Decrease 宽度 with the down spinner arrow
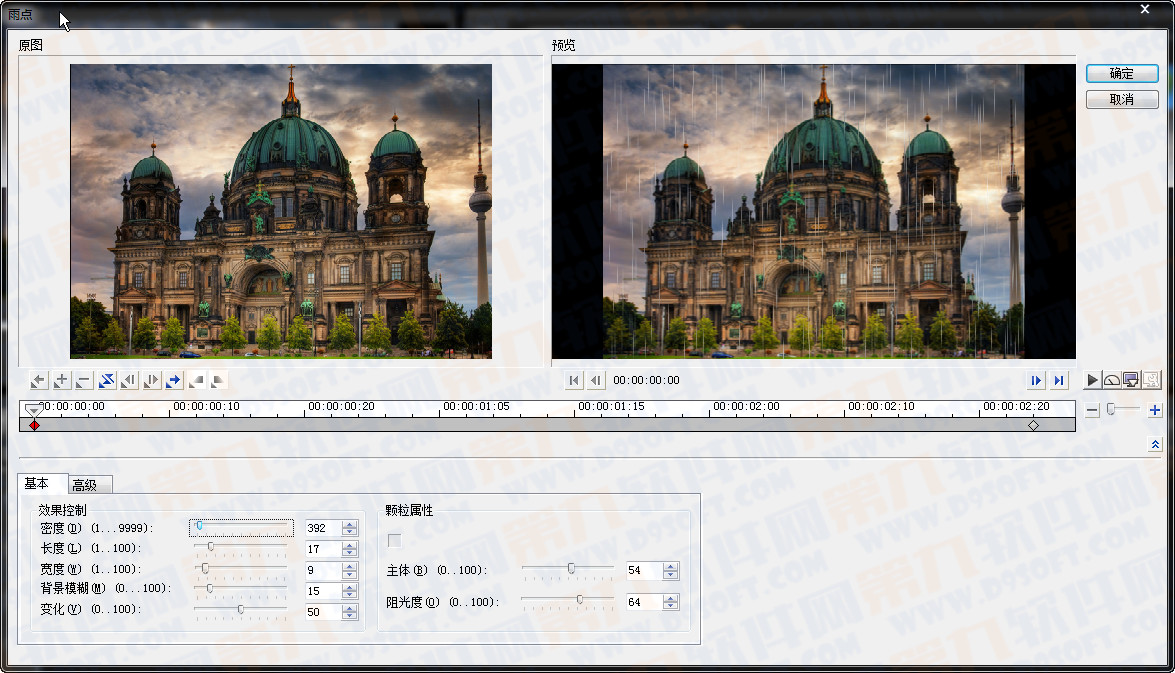 (x=349, y=574)
